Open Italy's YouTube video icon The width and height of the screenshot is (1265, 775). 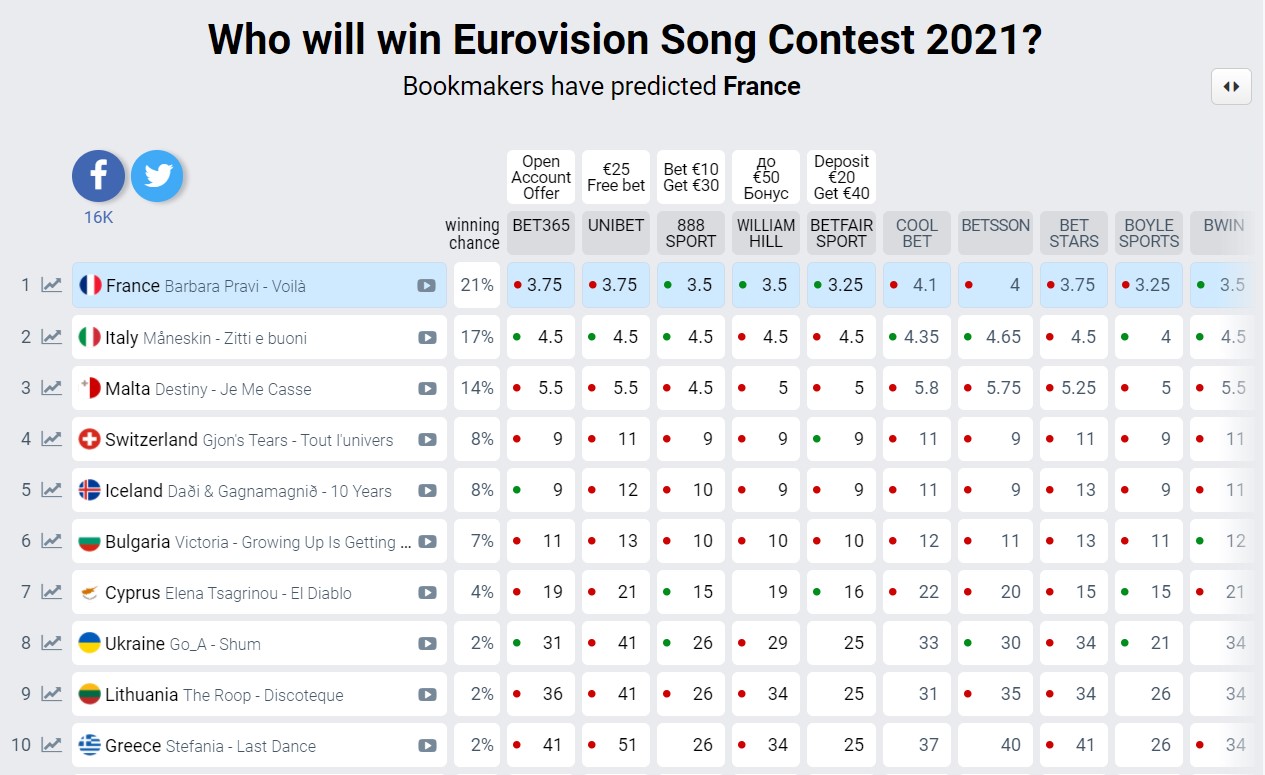(427, 338)
